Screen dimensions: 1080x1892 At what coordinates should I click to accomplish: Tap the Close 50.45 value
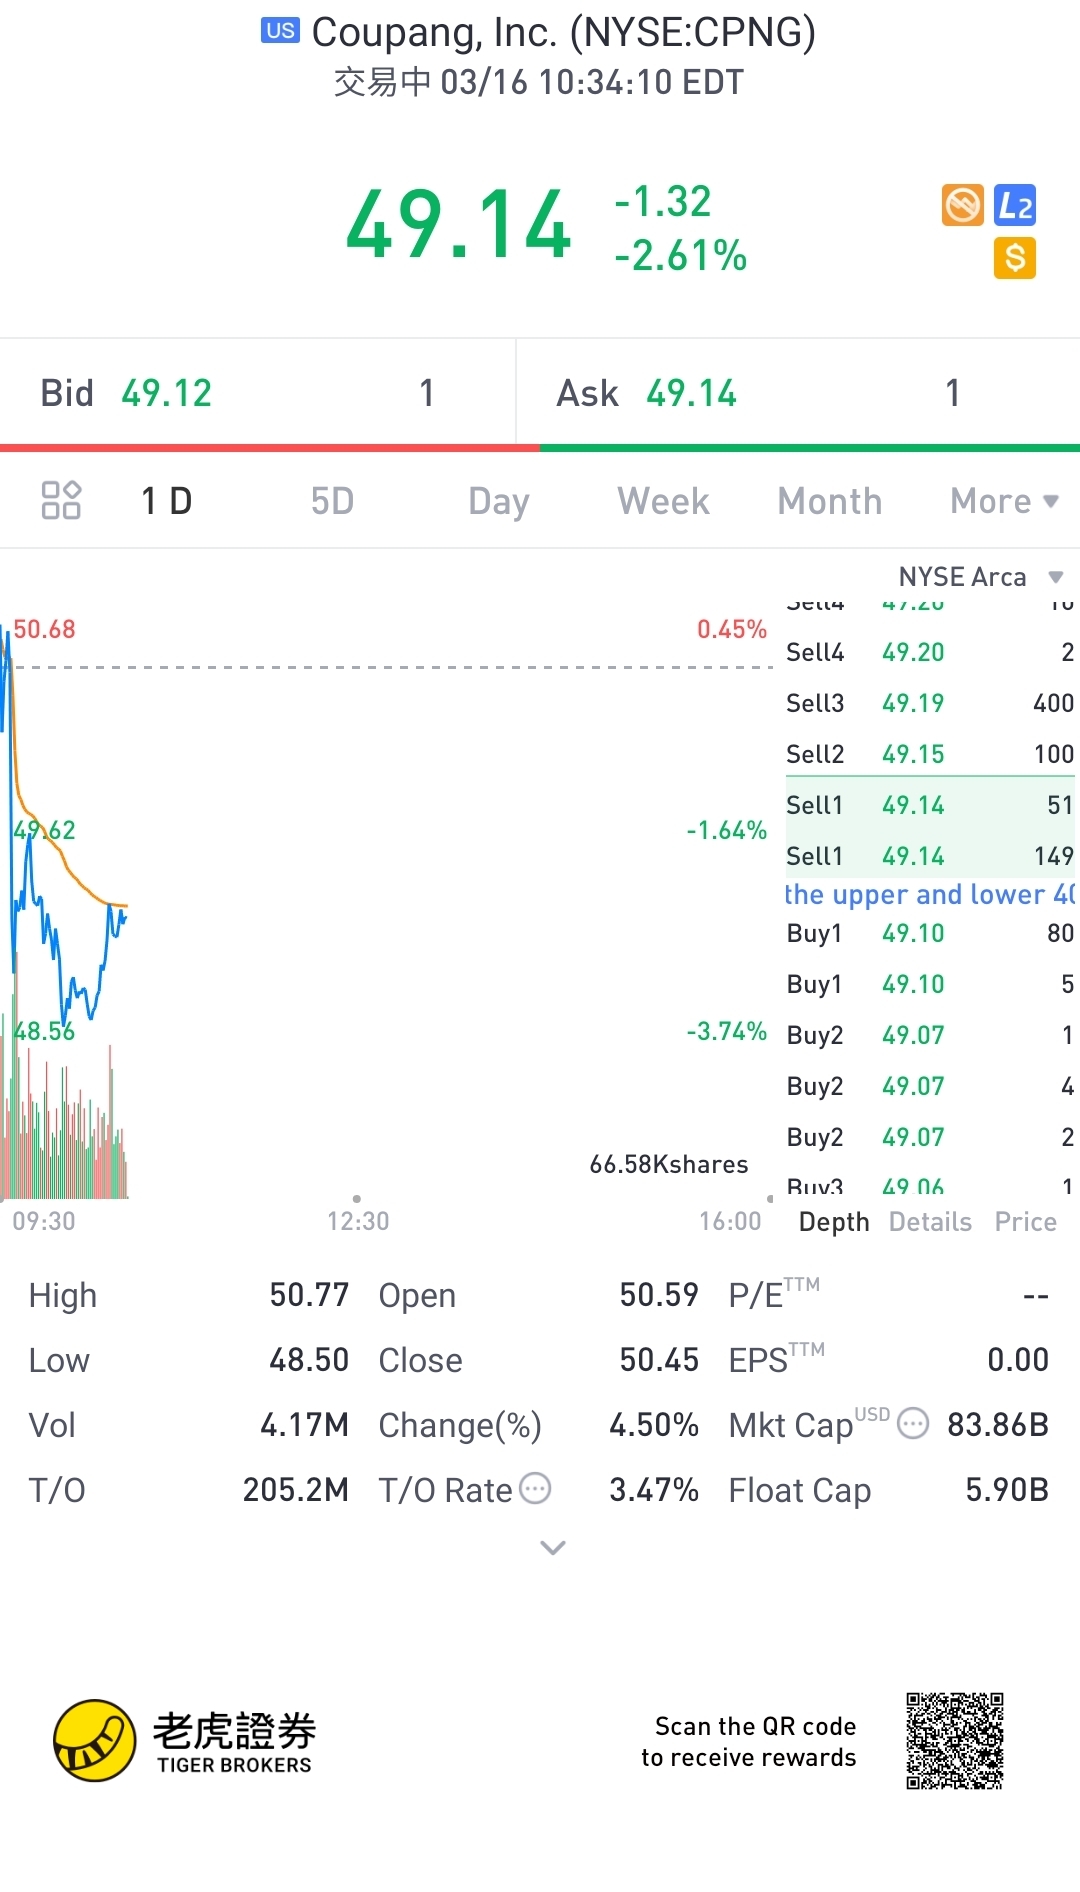coord(659,1360)
